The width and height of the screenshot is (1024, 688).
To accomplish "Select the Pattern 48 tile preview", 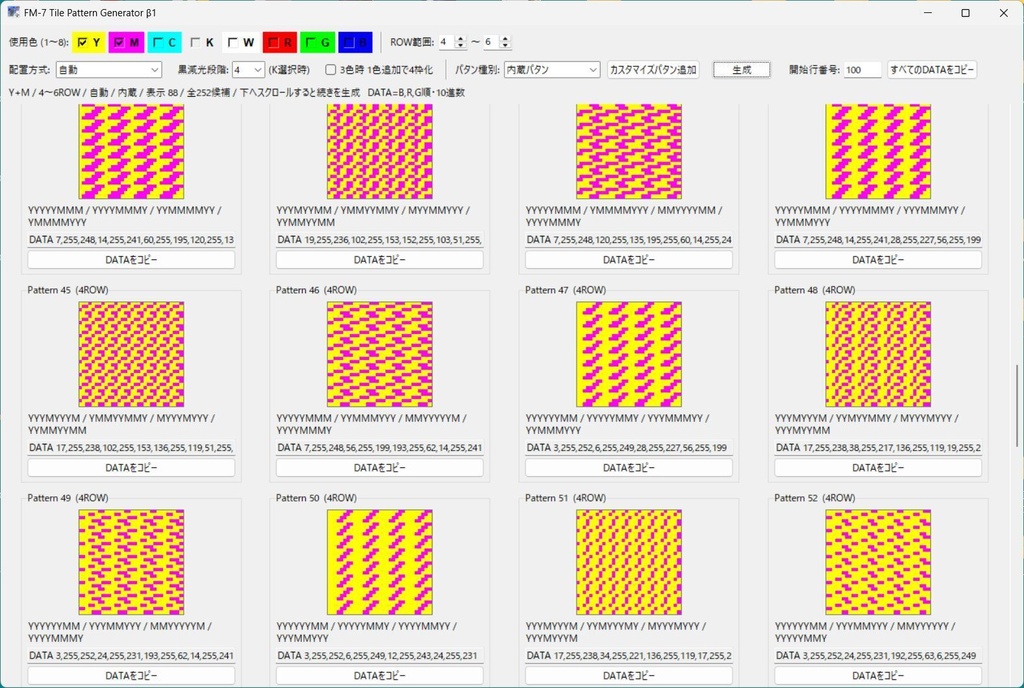I will (878, 354).
